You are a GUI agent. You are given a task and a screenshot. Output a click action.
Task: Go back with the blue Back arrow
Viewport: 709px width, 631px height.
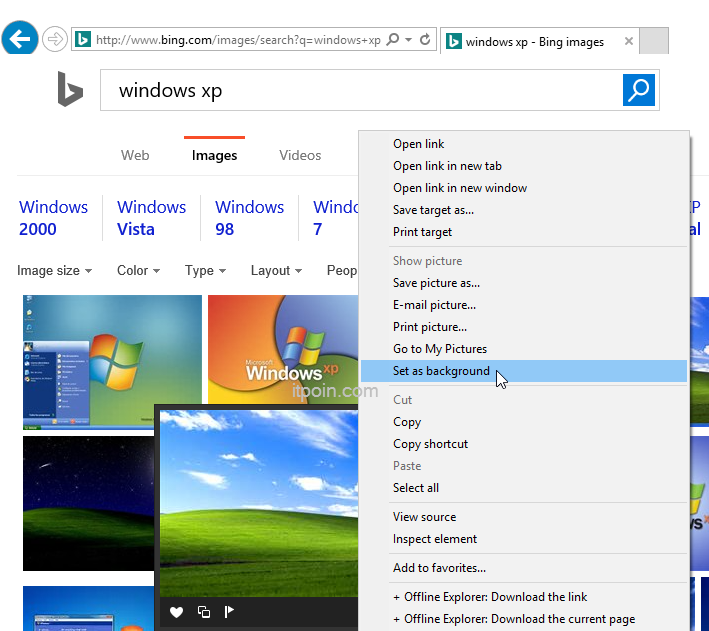[x=20, y=39]
